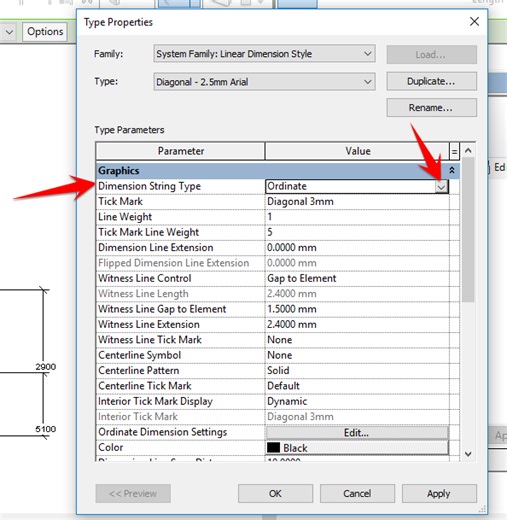
Task: Click the scrollbar up arrow
Action: [468, 151]
